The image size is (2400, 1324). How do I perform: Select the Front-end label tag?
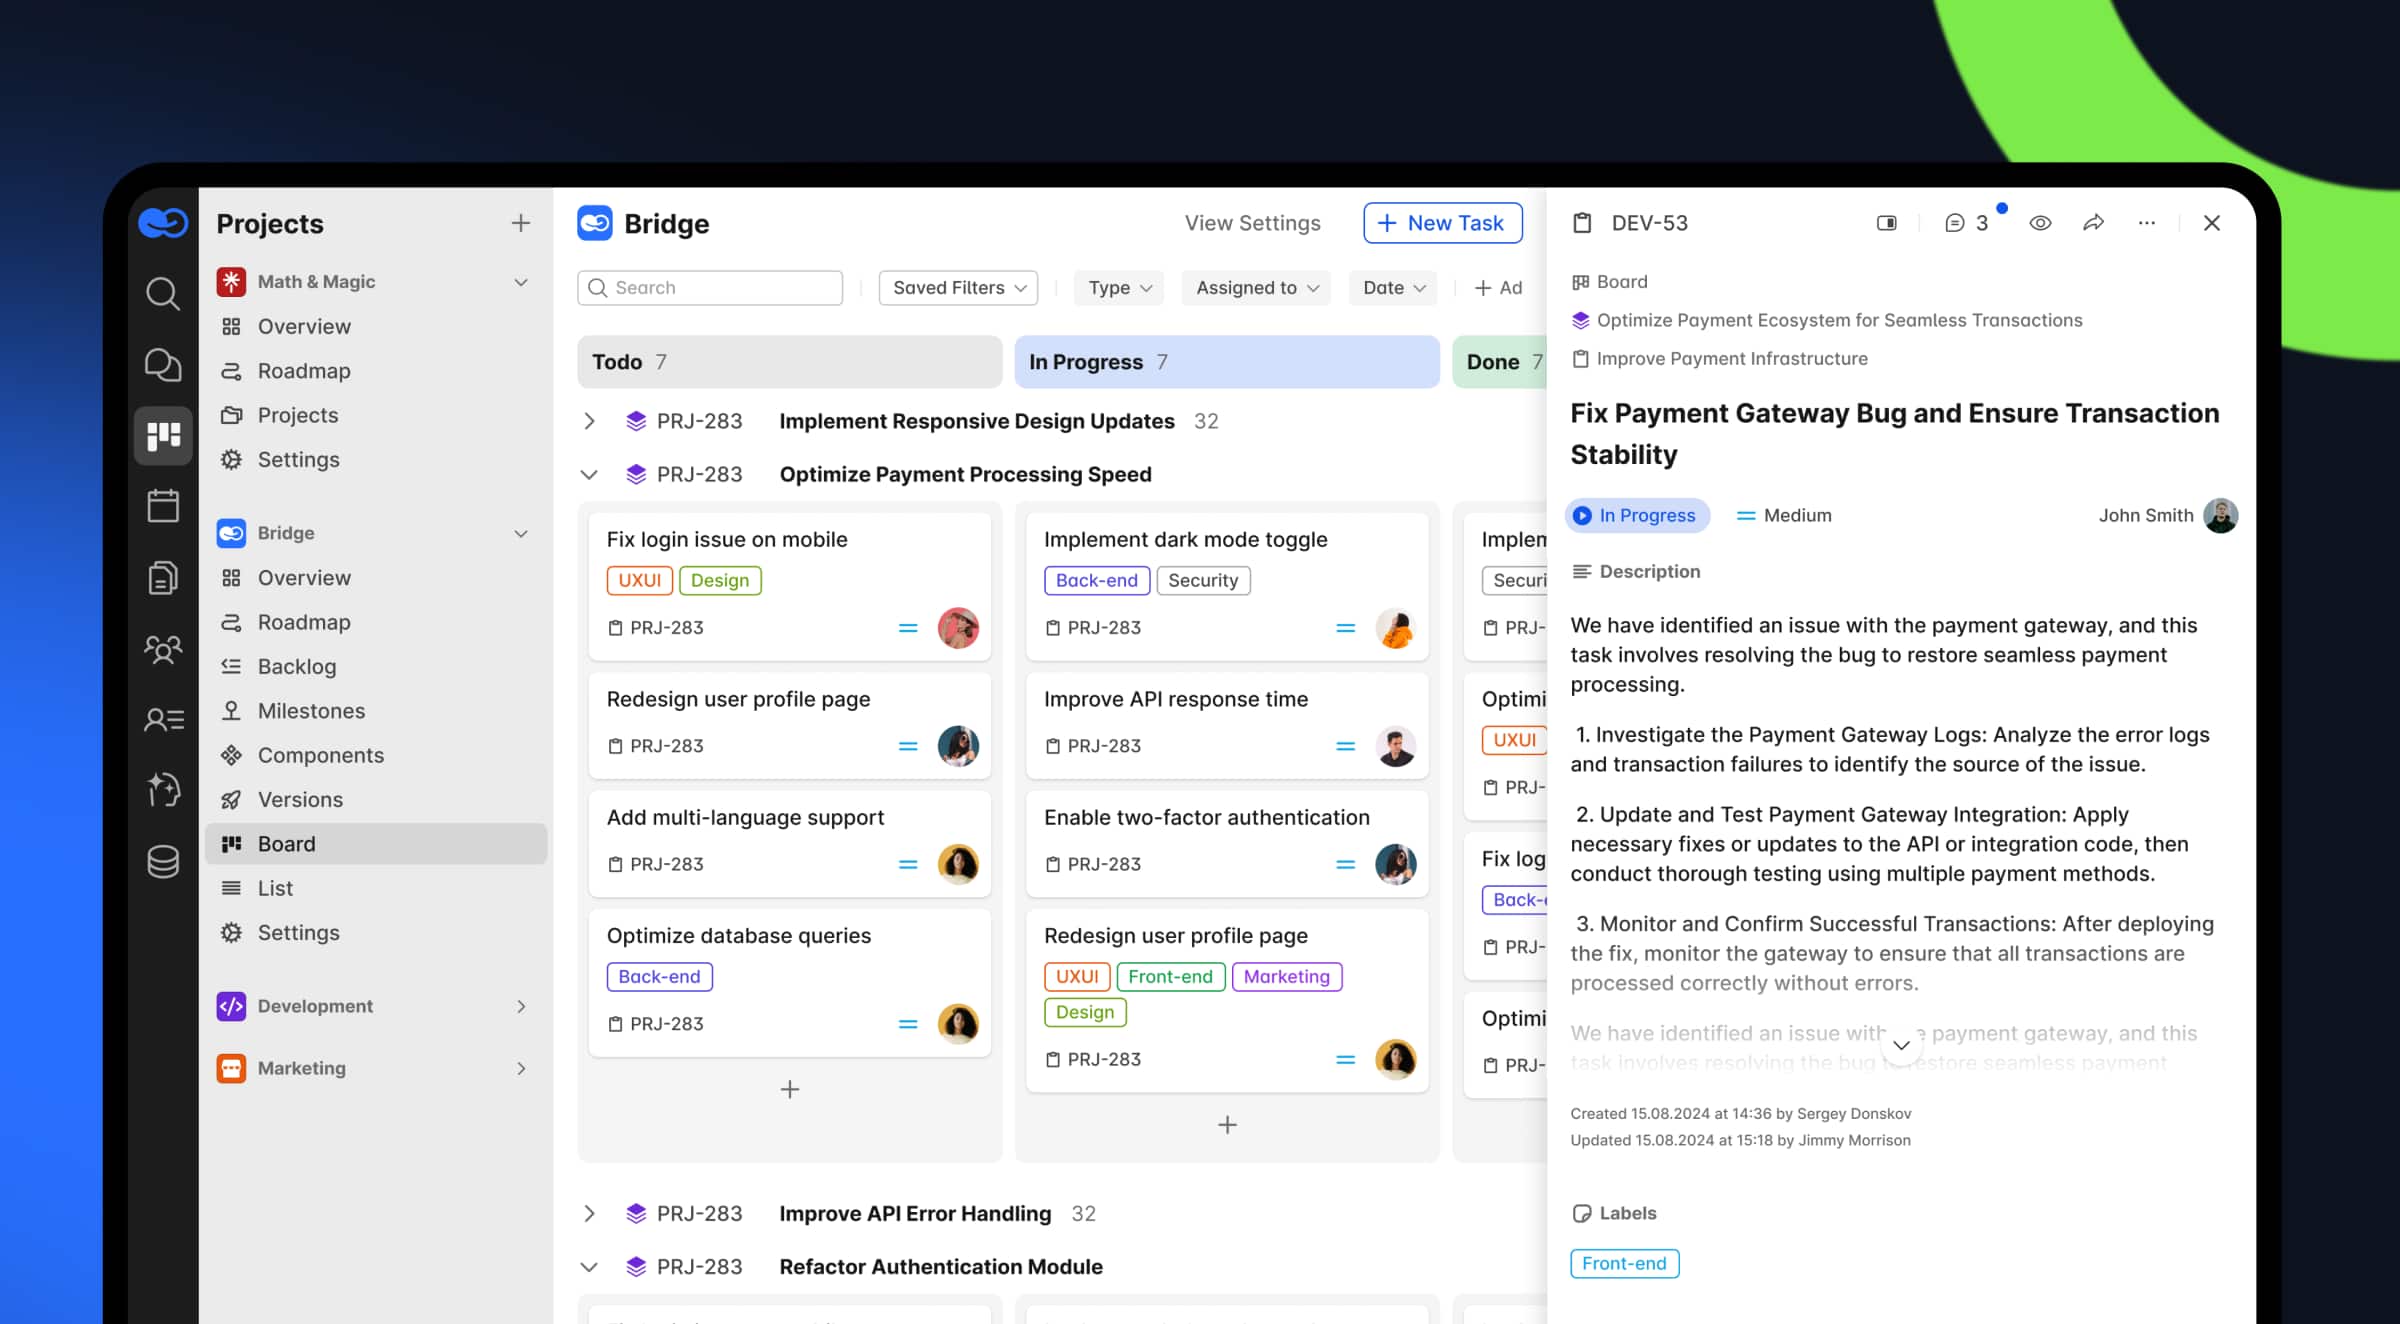coord(1623,1263)
